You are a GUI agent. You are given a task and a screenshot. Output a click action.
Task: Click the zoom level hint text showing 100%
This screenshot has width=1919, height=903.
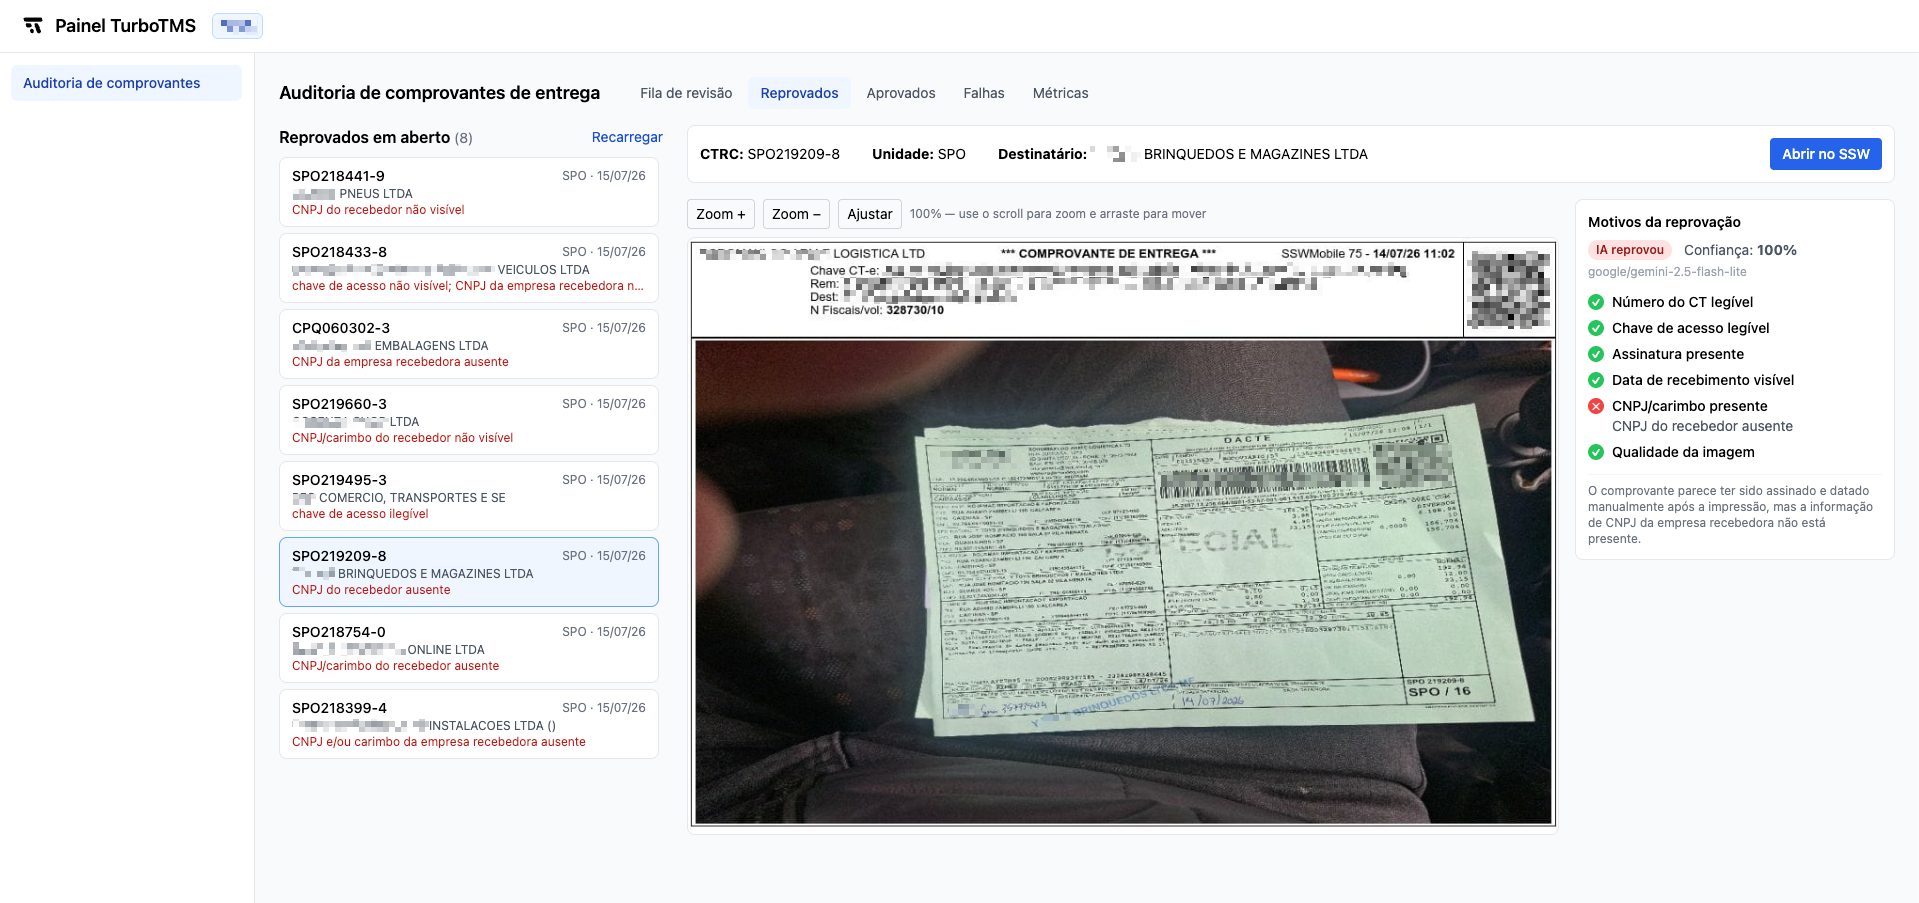point(1058,214)
